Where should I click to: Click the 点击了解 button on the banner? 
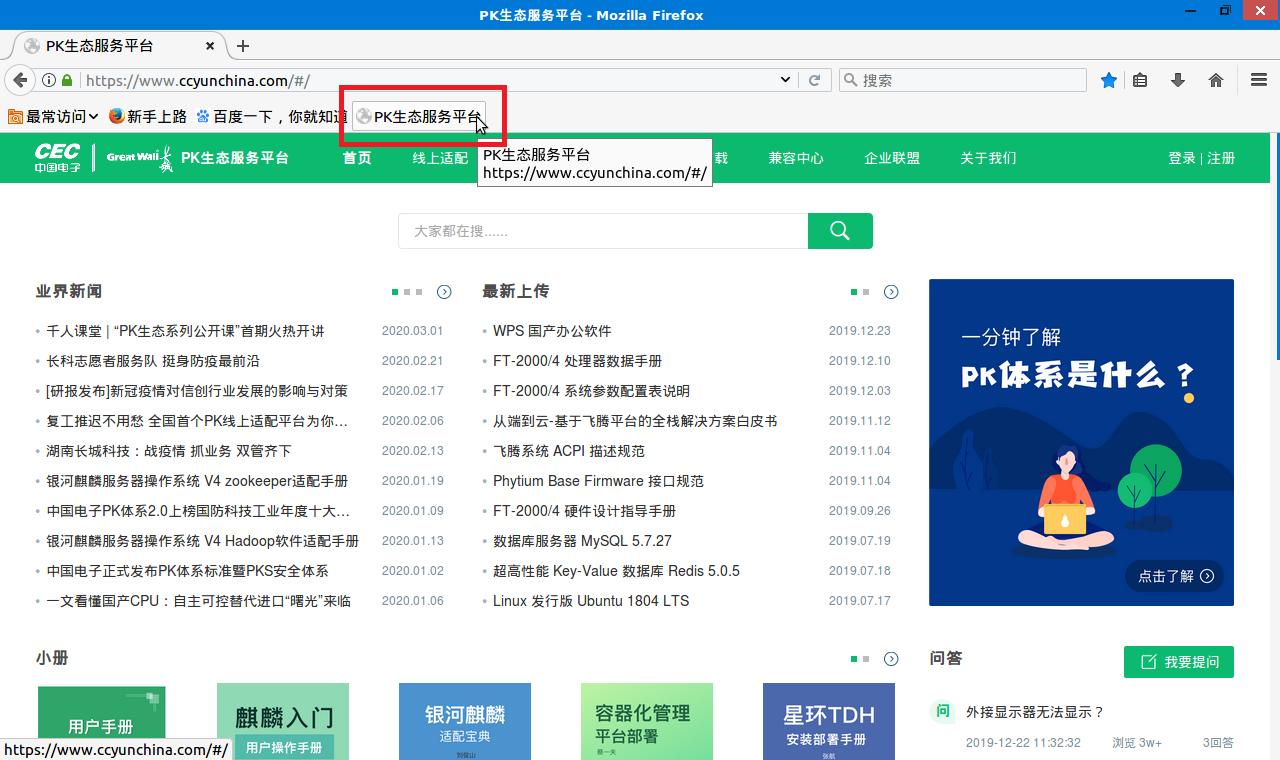pyautogui.click(x=1174, y=576)
